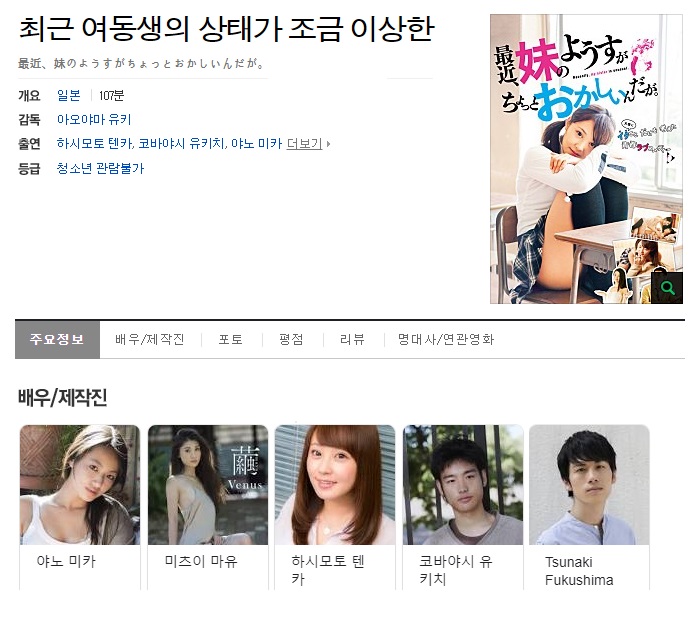697x620 pixels.
Task: Open the 포토 tab
Action: click(231, 340)
